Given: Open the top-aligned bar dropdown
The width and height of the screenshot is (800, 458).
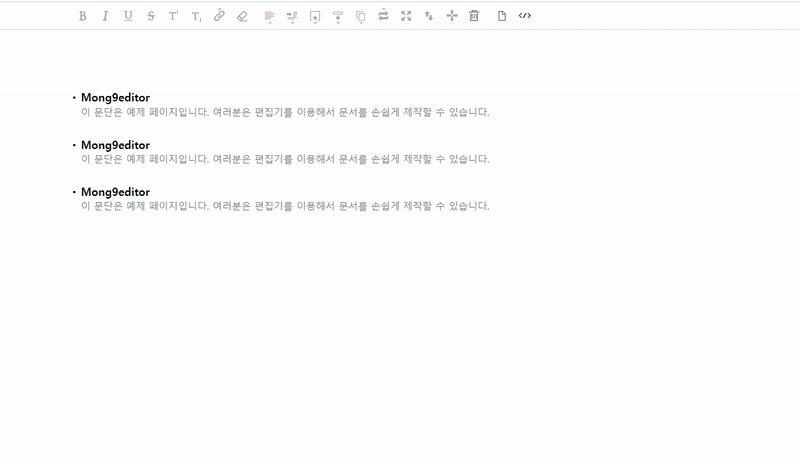Looking at the screenshot, I should (337, 16).
